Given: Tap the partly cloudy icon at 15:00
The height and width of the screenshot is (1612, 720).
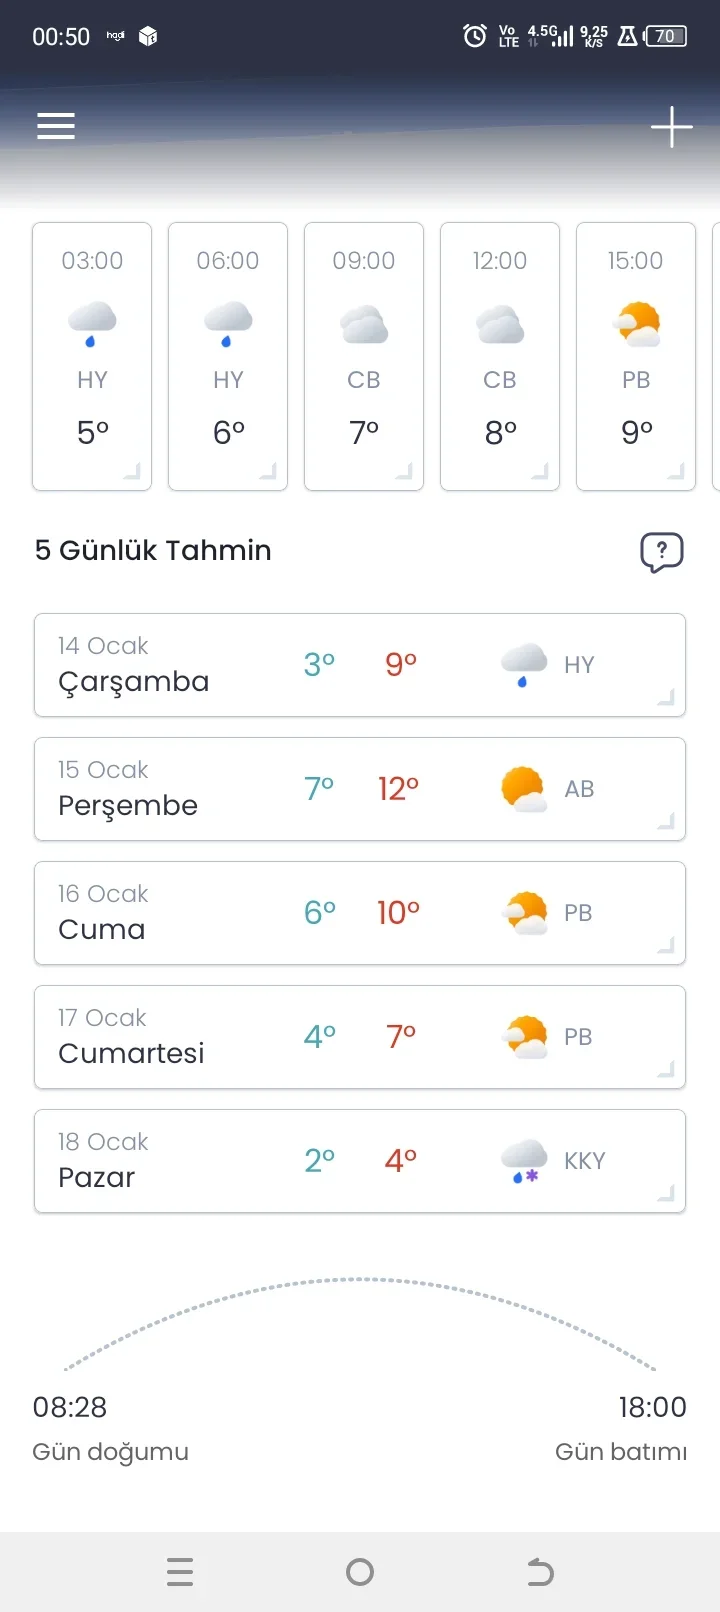Looking at the screenshot, I should [637, 324].
